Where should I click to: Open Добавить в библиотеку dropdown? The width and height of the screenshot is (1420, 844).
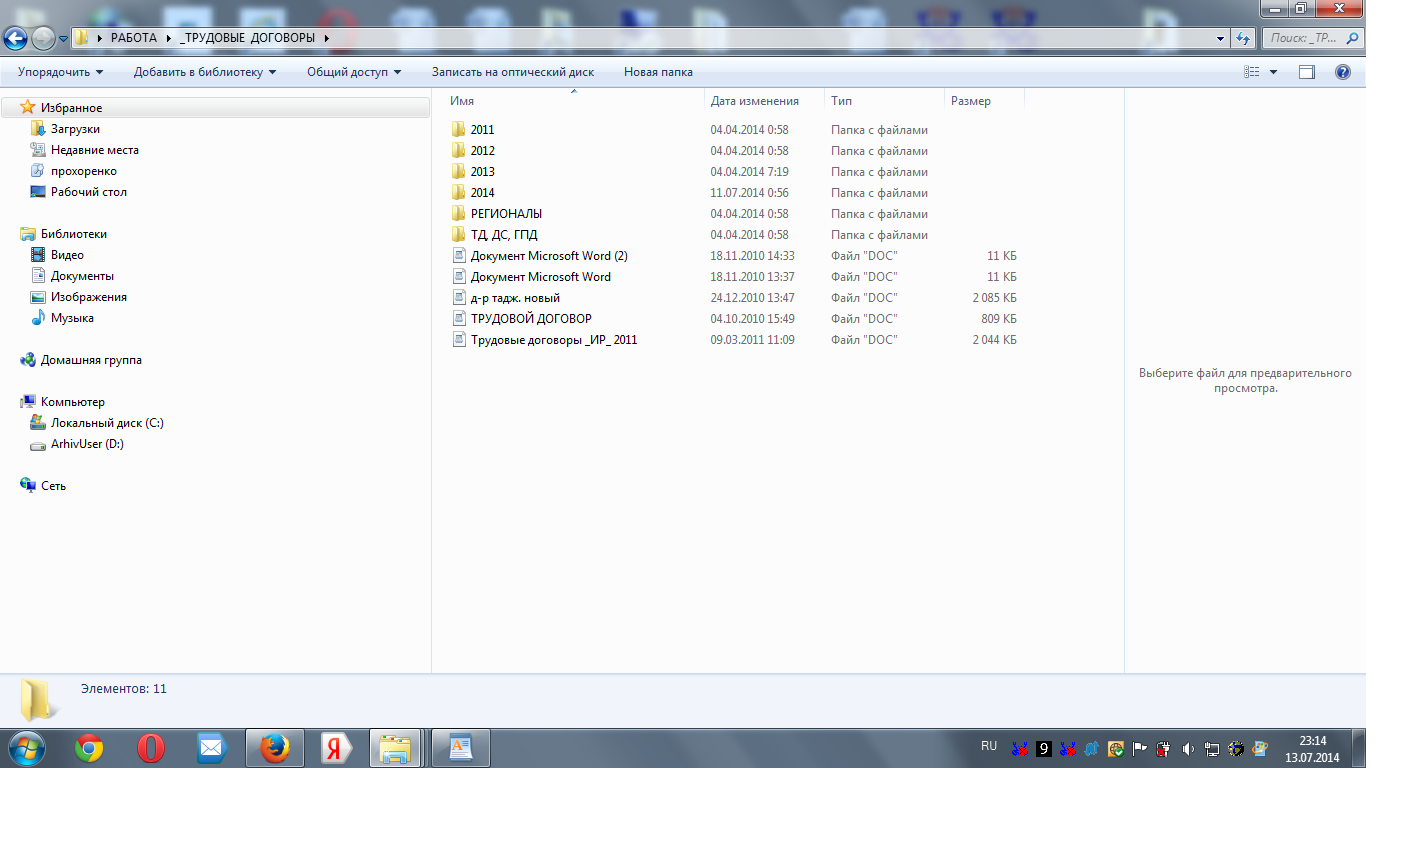[x=205, y=72]
